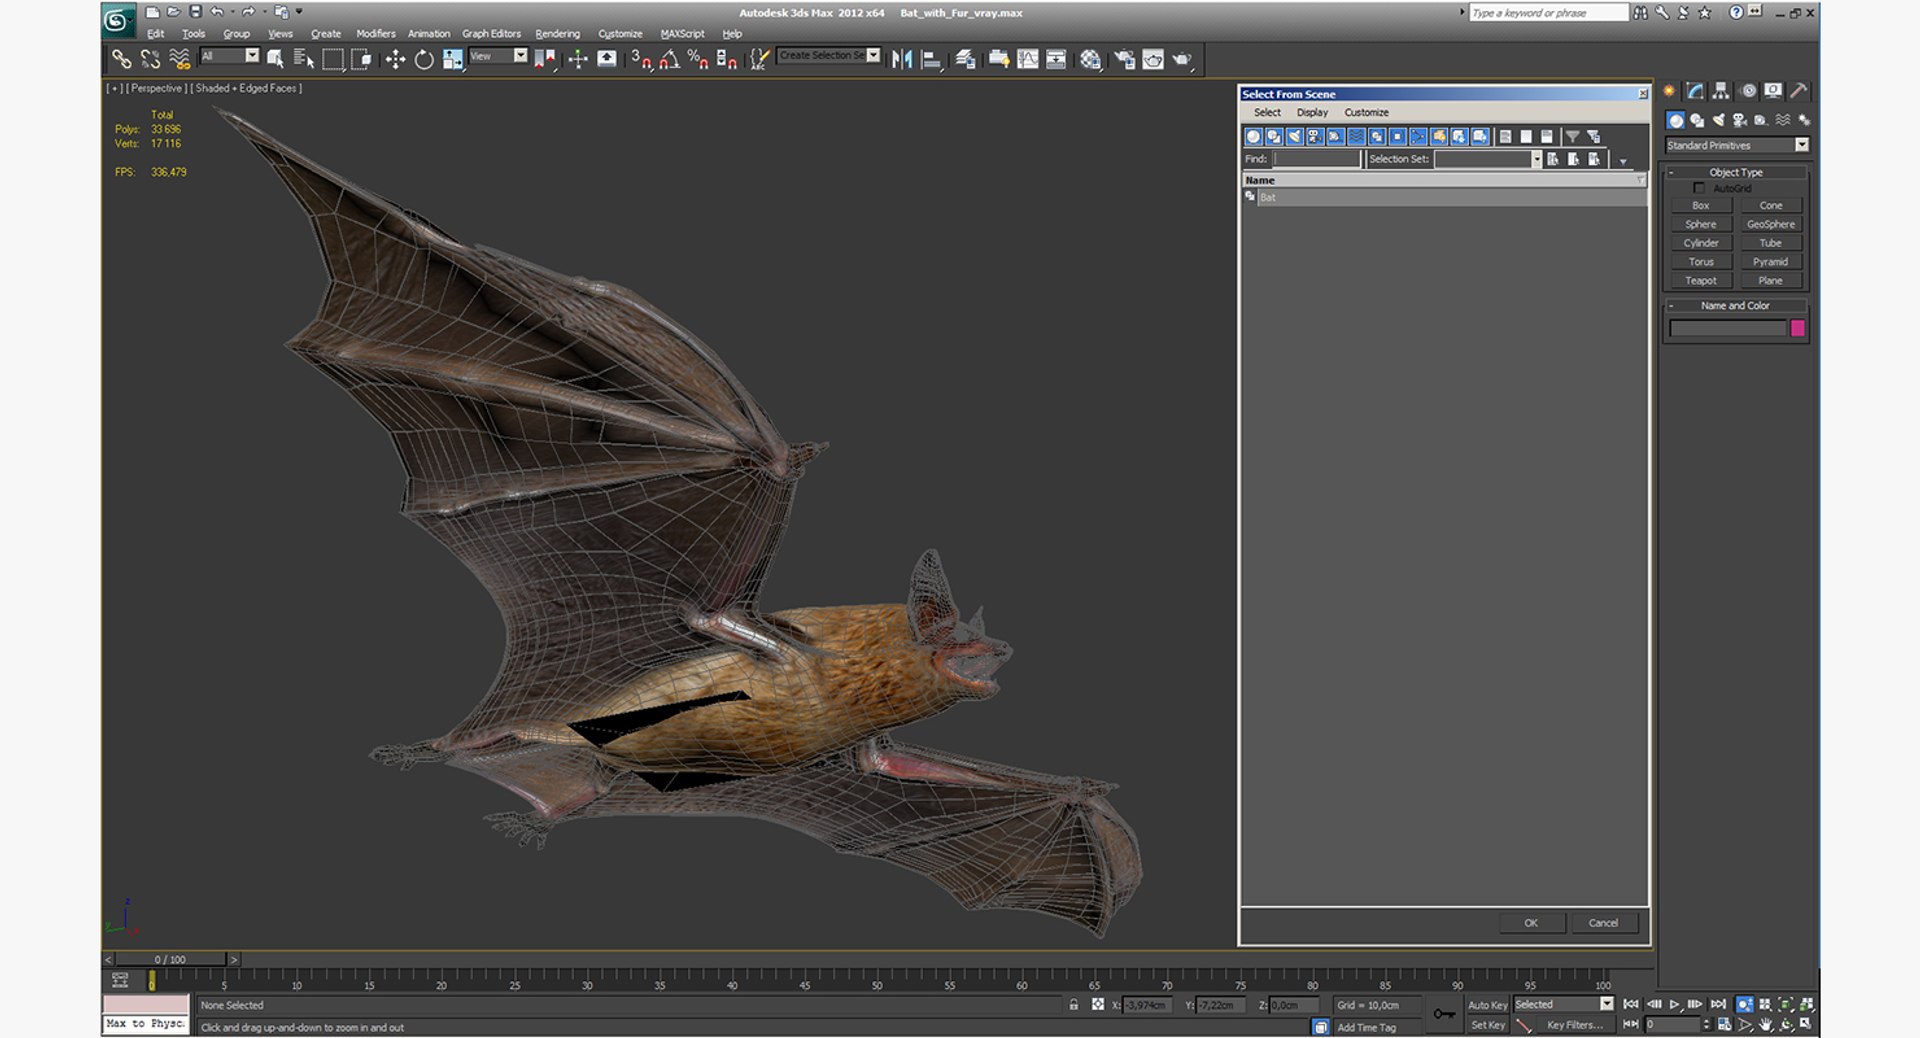Image resolution: width=1920 pixels, height=1038 pixels.
Task: Open the Mirror tool
Action: pos(902,60)
